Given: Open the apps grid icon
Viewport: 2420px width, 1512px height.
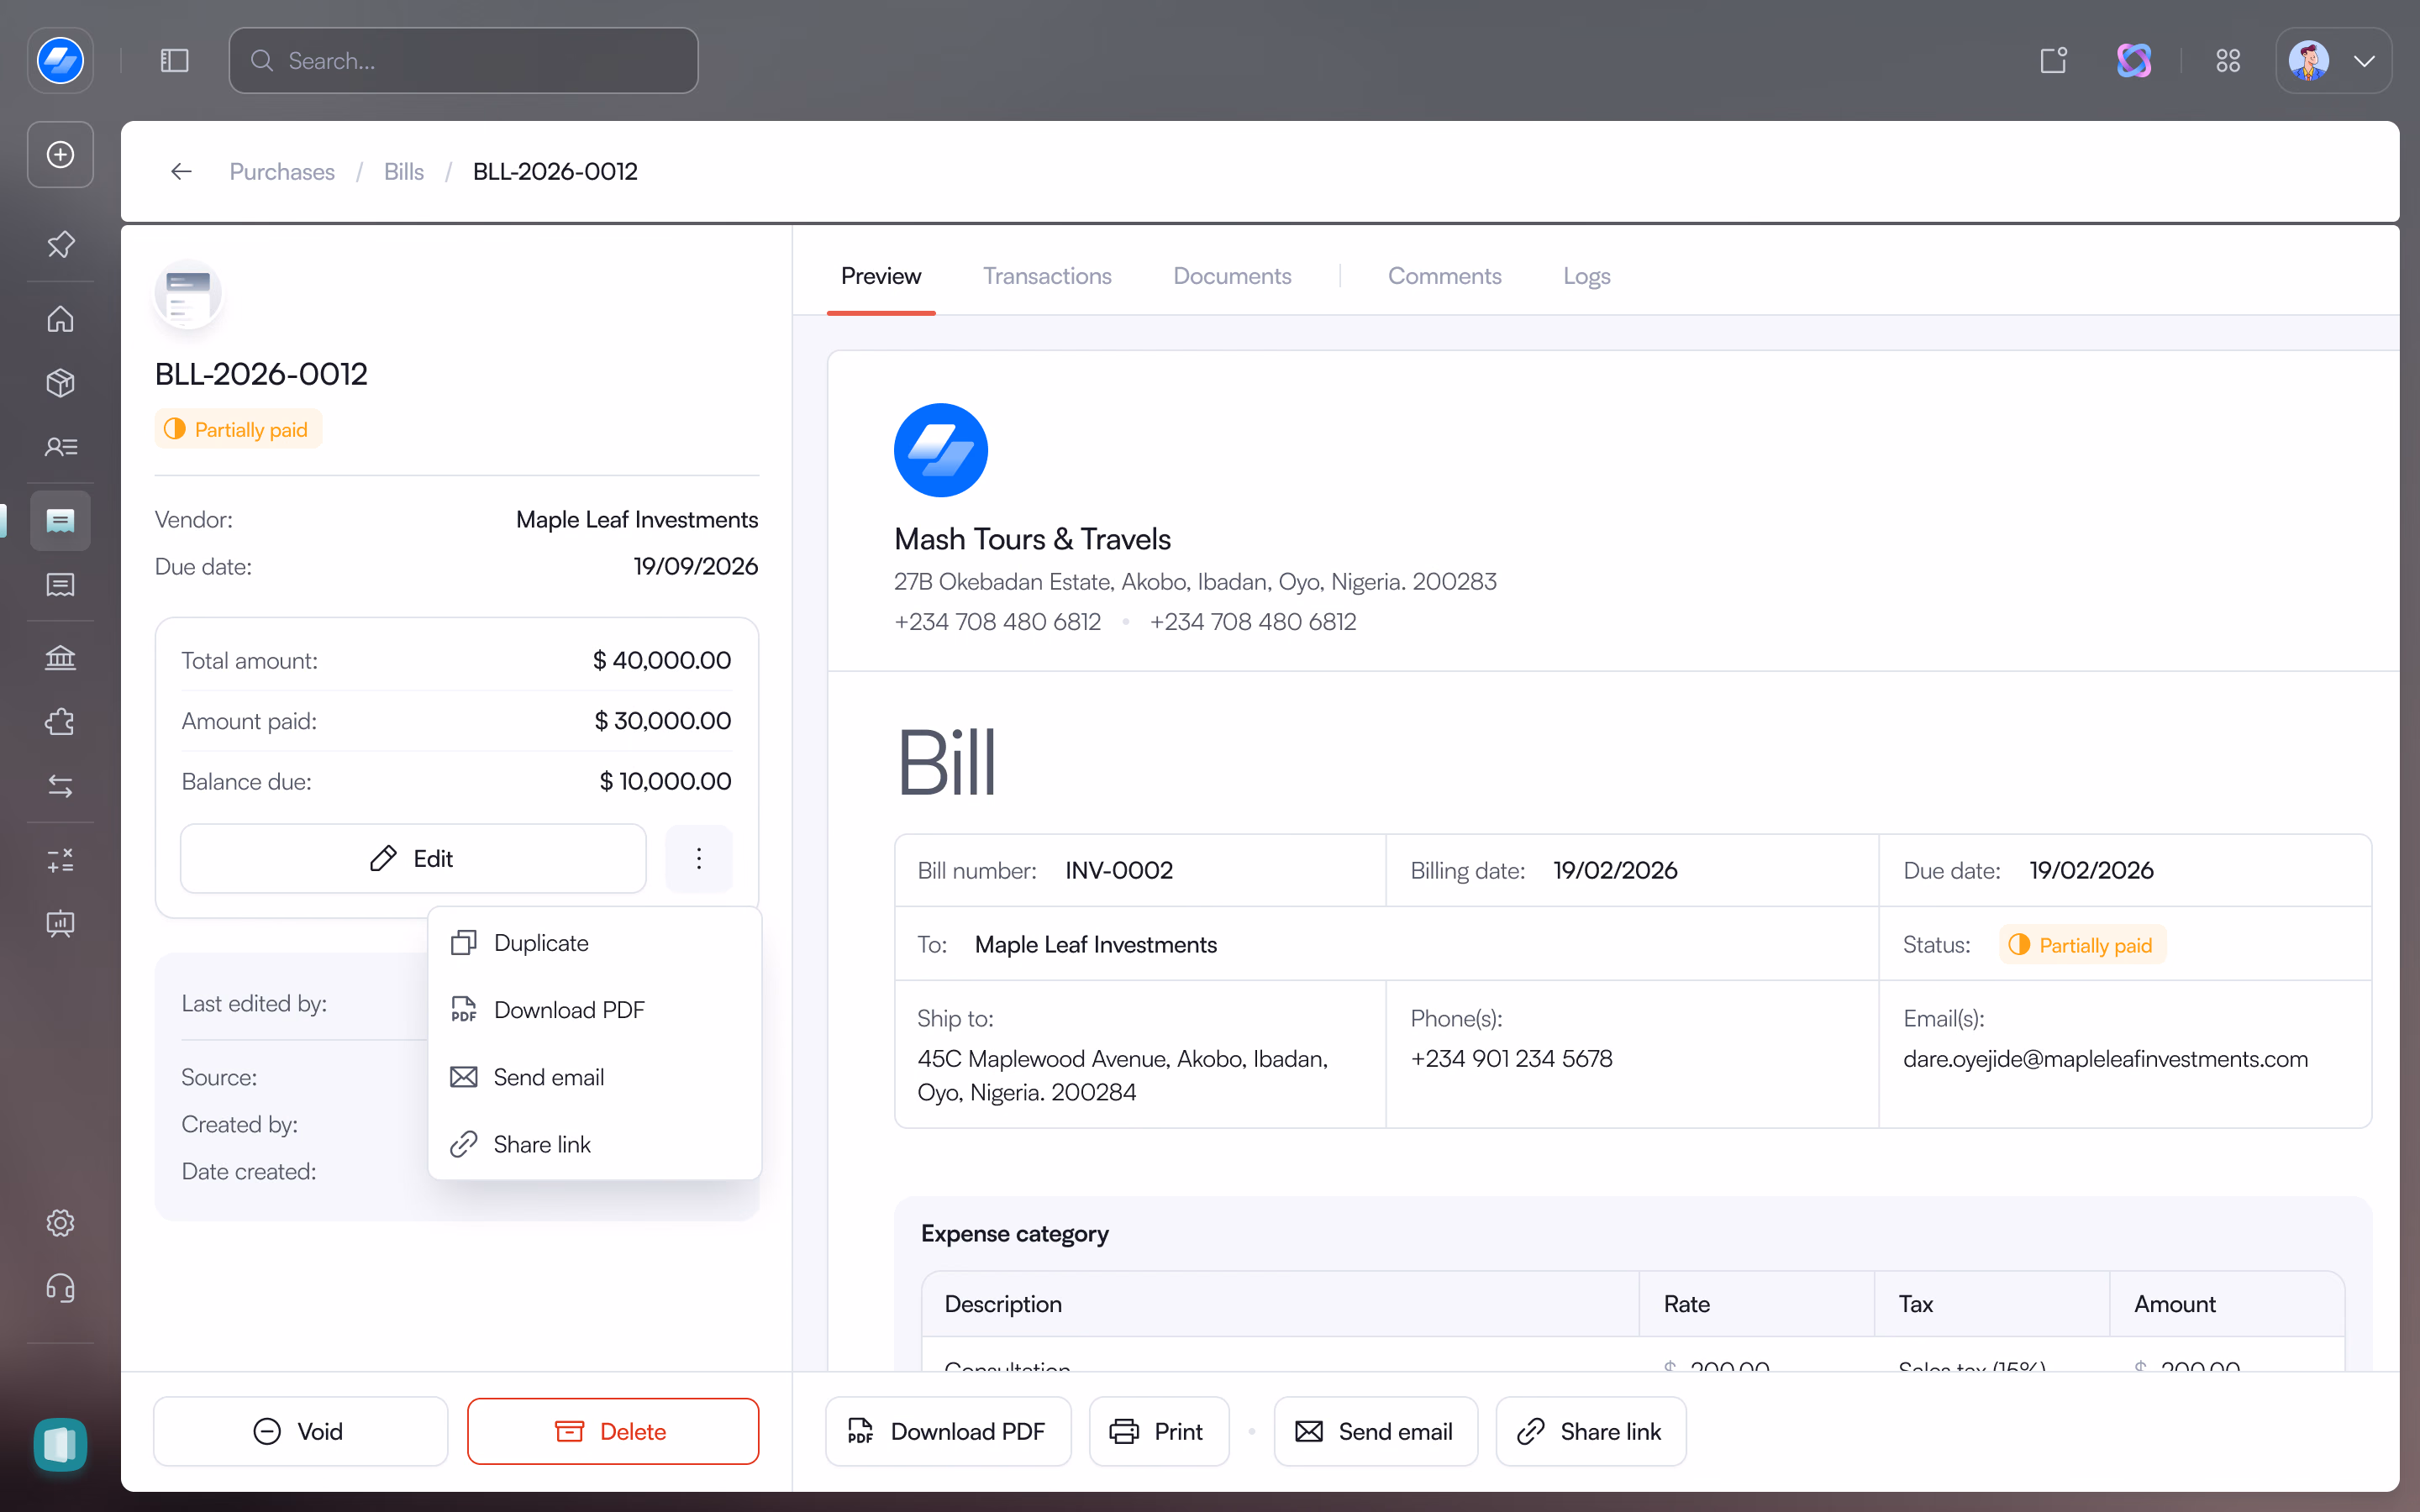Looking at the screenshot, I should (2228, 61).
